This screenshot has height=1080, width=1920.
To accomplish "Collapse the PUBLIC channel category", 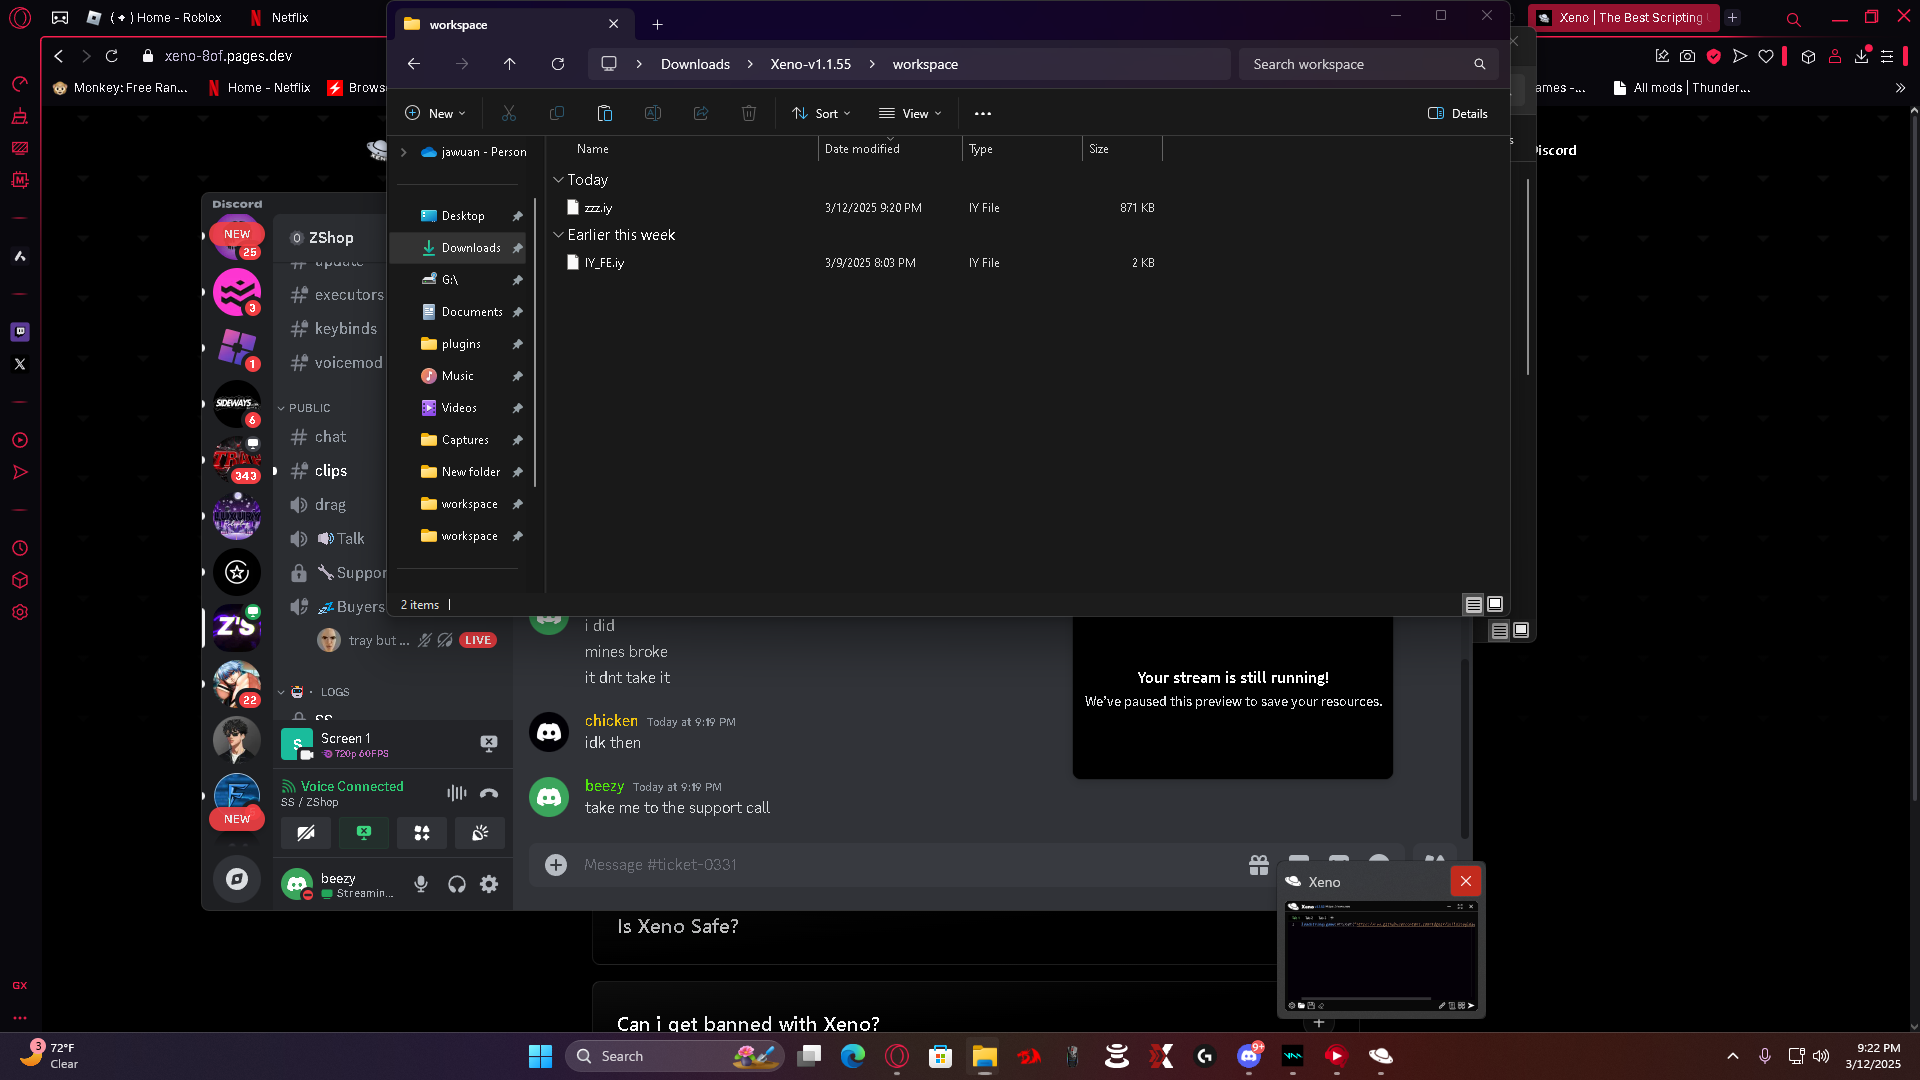I will pos(304,408).
